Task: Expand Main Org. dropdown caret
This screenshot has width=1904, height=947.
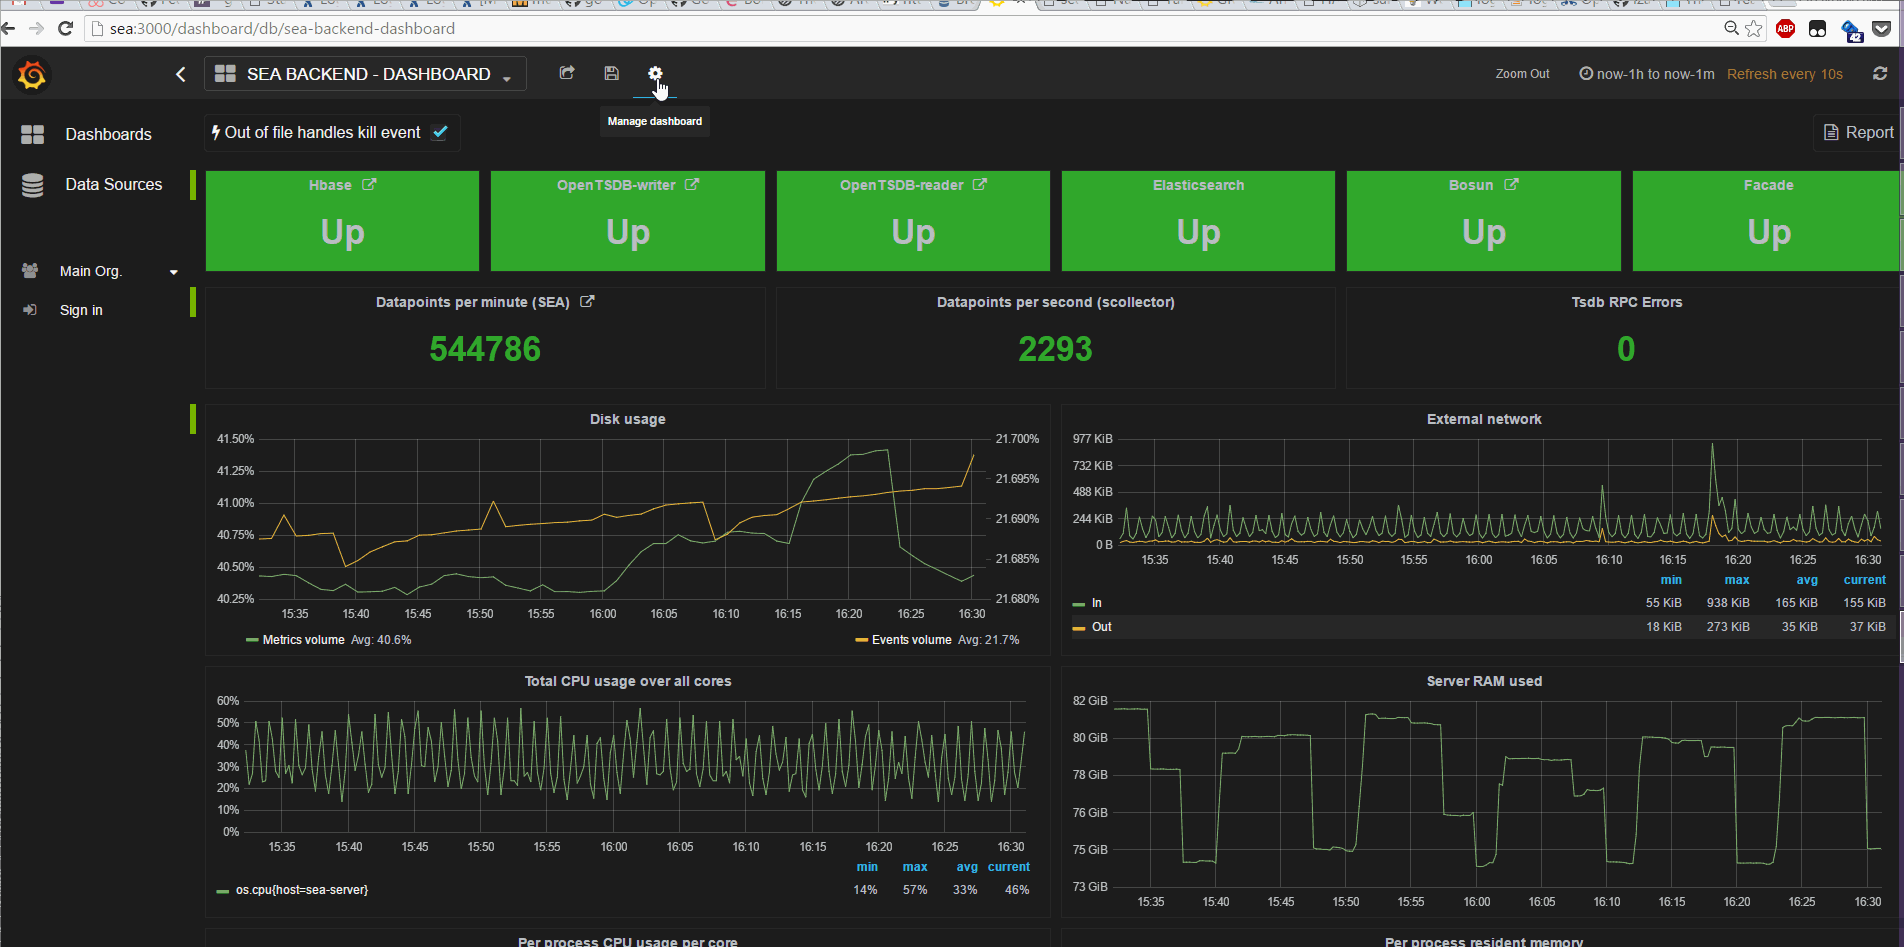Action: point(174,272)
